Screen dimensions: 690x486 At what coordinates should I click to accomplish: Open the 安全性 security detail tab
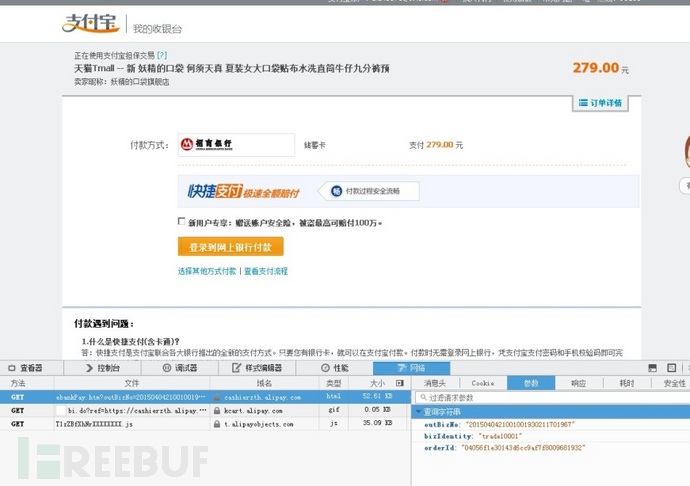[672, 383]
